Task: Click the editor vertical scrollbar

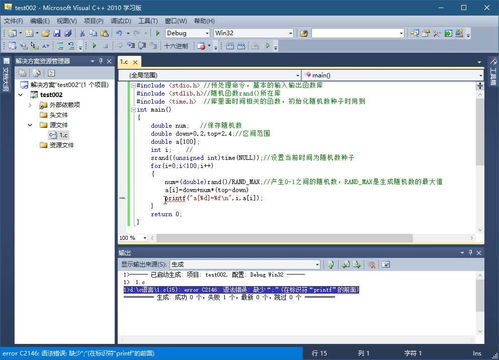Action: pos(480,132)
